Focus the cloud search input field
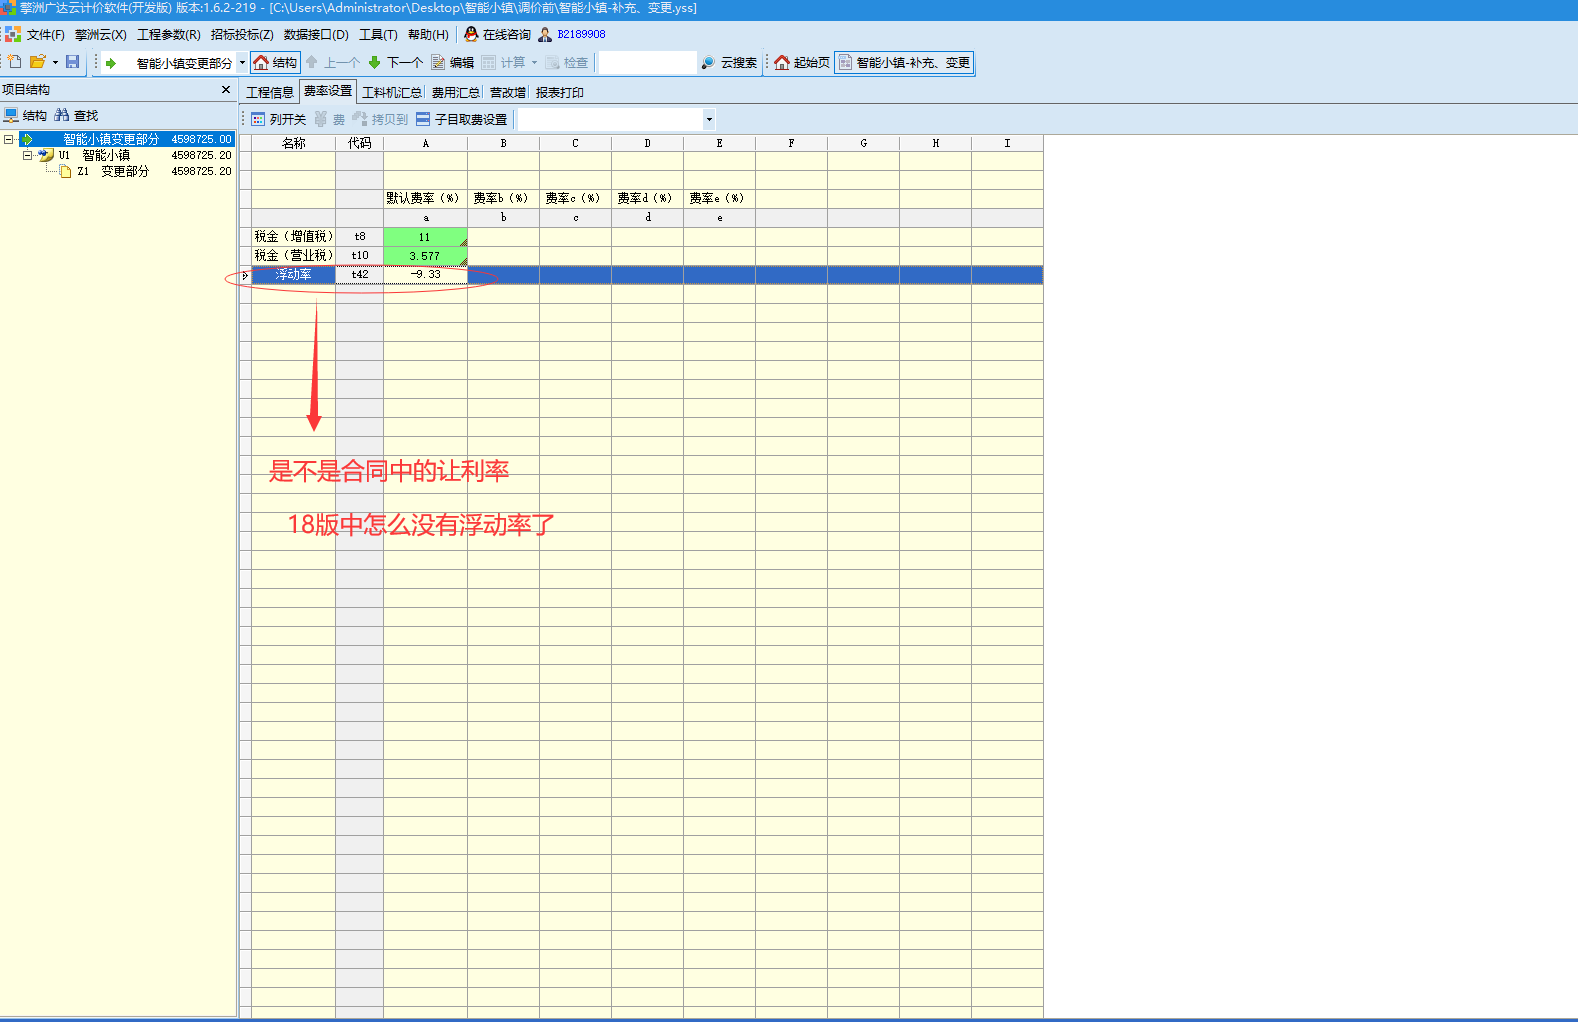The image size is (1578, 1022). [x=647, y=62]
